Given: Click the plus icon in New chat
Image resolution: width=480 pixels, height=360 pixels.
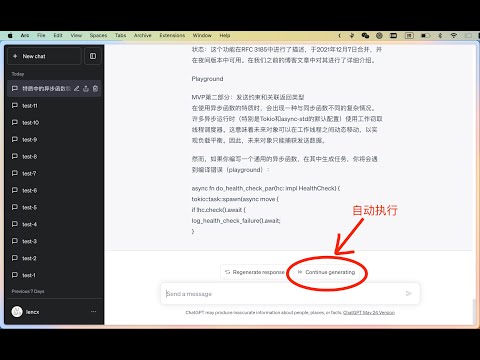Looking at the screenshot, I should (x=15, y=56).
